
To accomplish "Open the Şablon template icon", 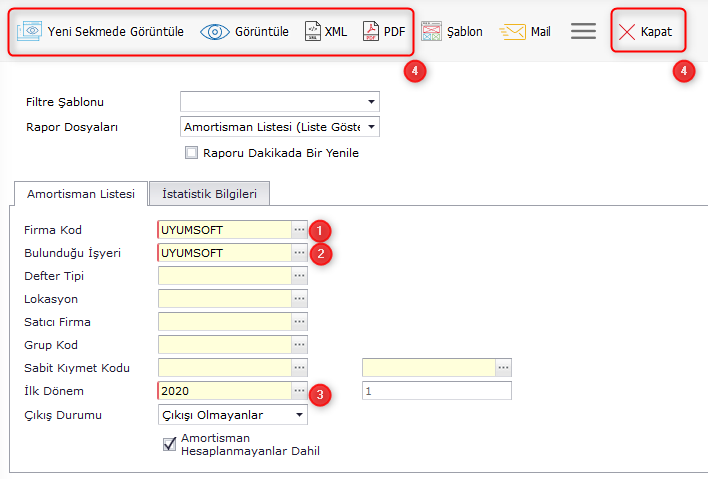I will pos(432,32).
